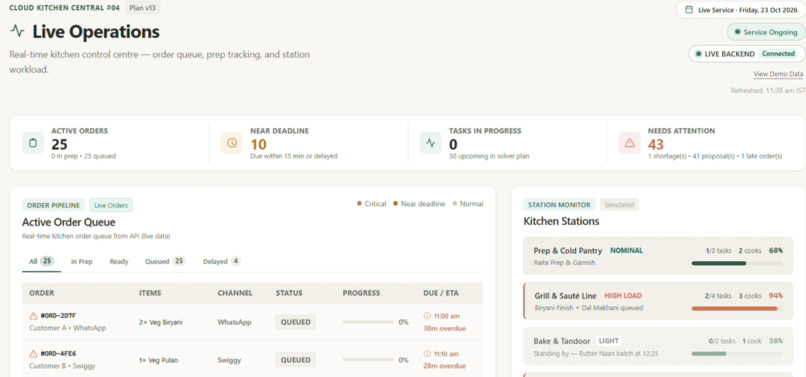Click the Needs Attention warning triangle icon

(629, 143)
